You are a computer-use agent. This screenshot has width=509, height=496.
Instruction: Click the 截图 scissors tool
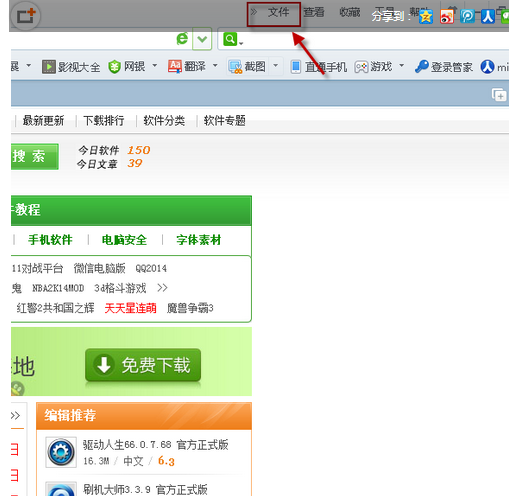(247, 67)
